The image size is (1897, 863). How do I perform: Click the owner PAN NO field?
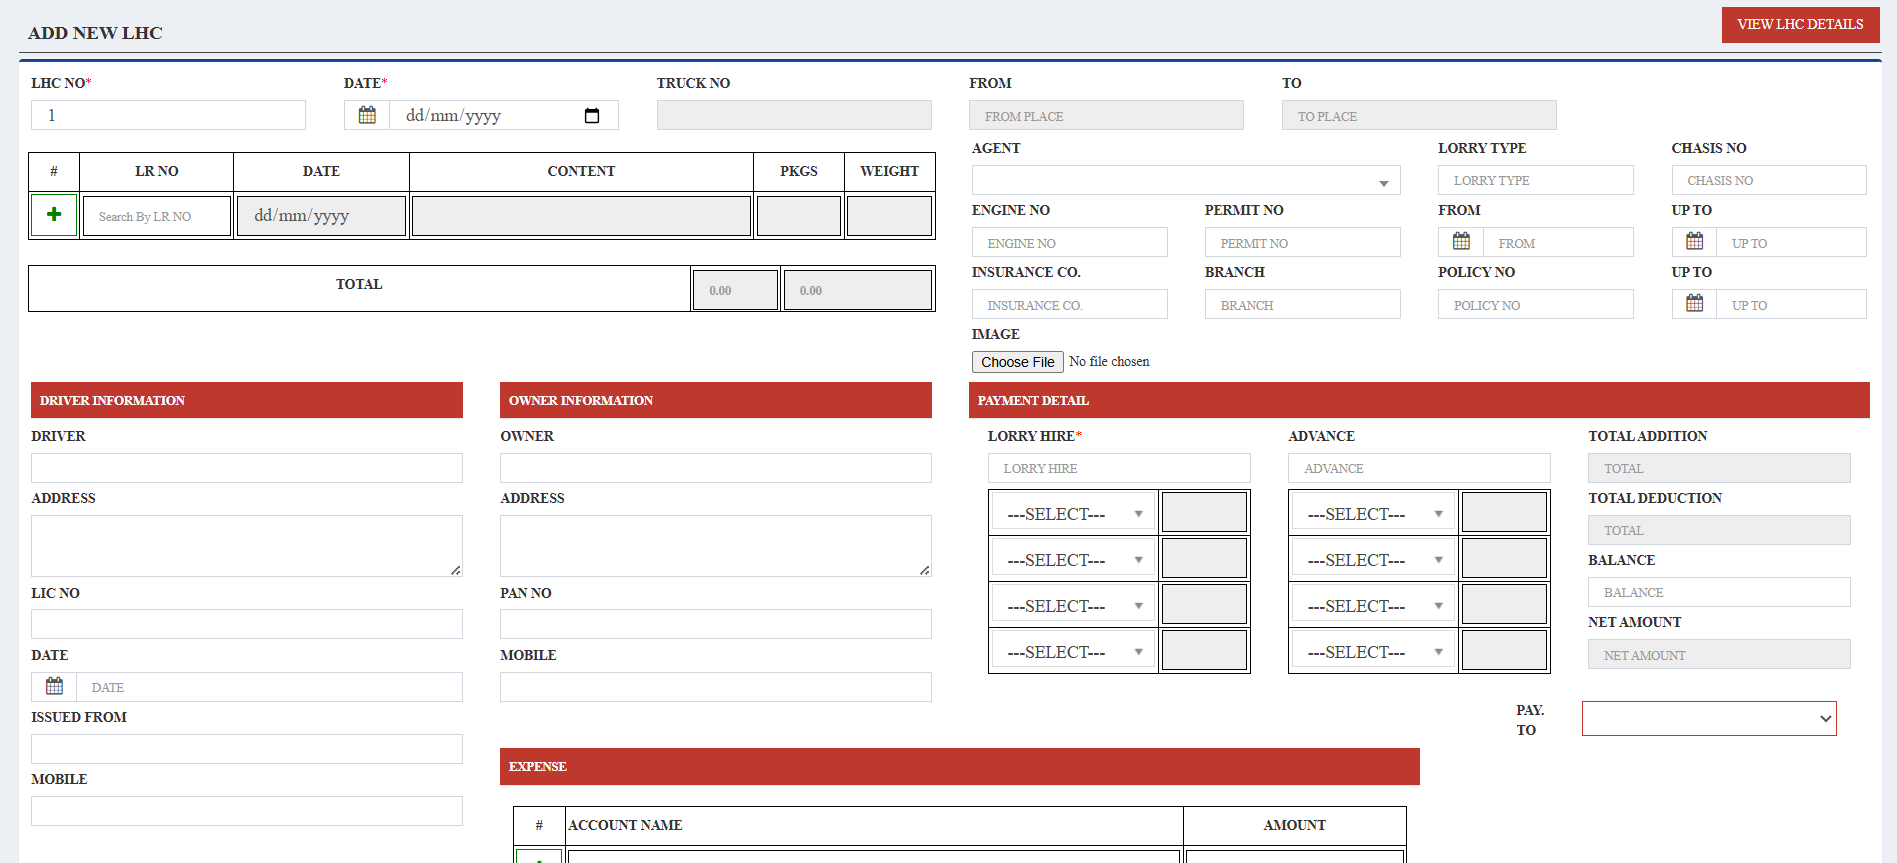coord(715,624)
